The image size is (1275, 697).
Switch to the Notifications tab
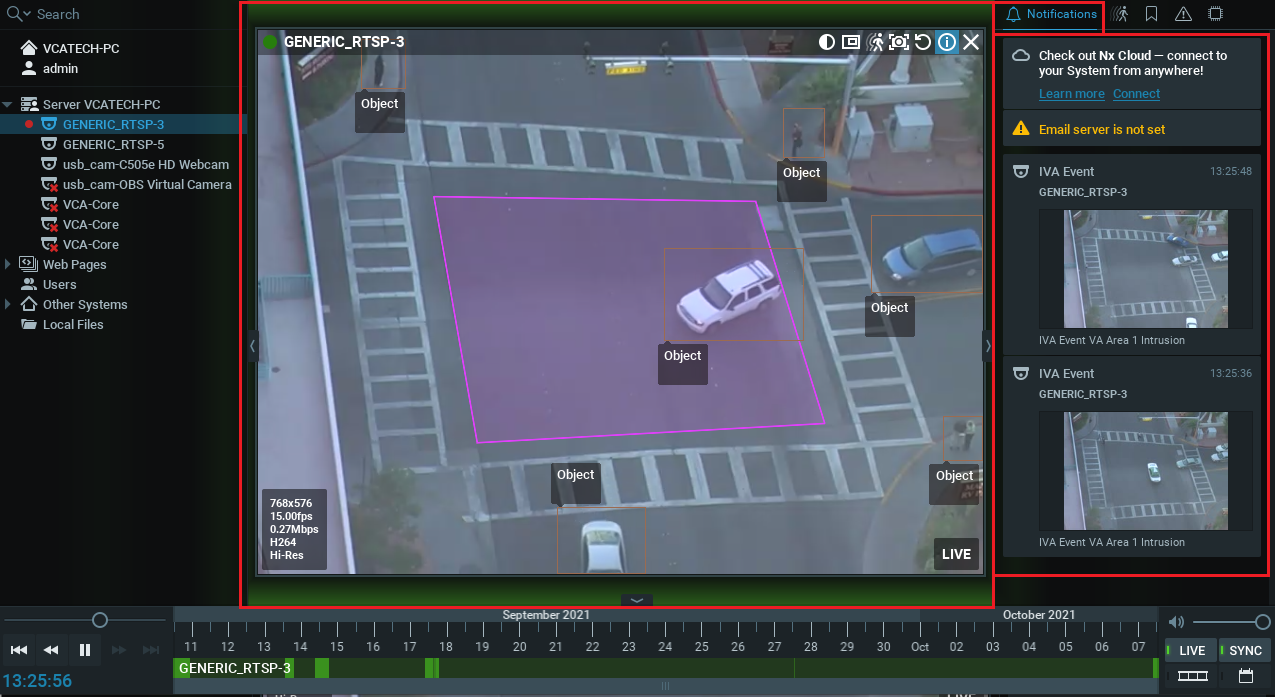pos(1050,14)
